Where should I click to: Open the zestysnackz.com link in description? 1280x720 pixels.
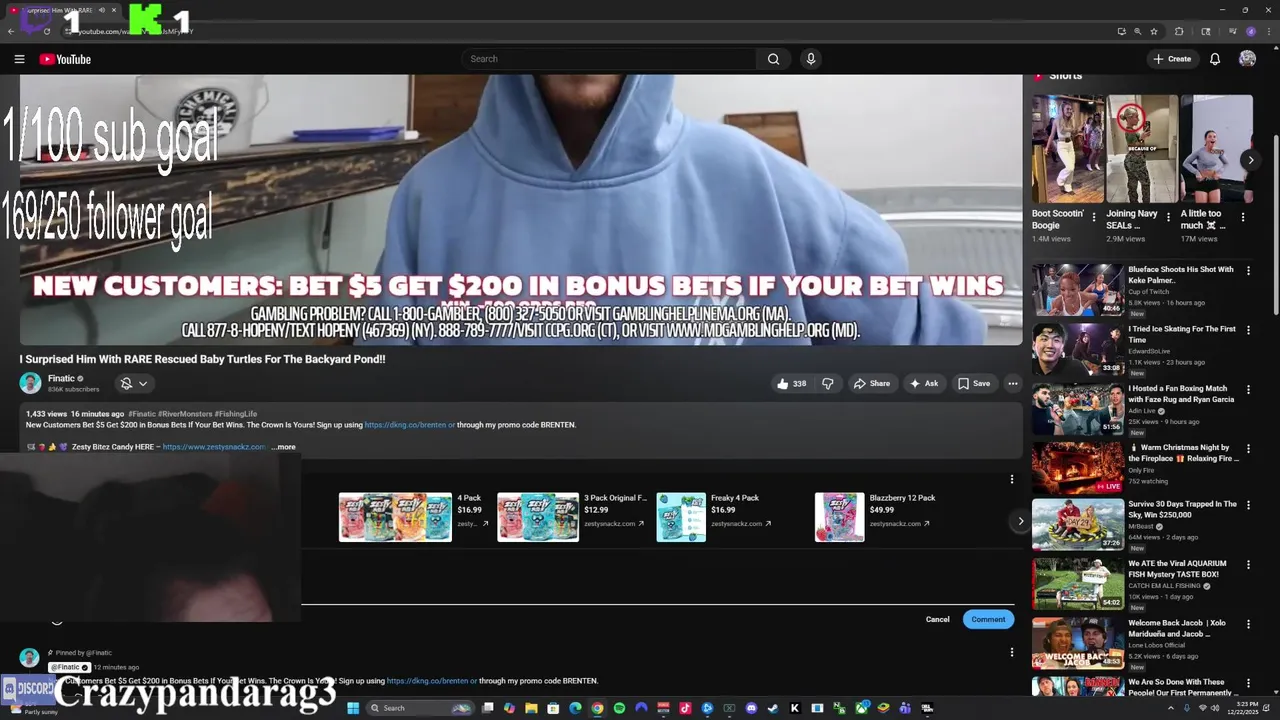point(213,447)
